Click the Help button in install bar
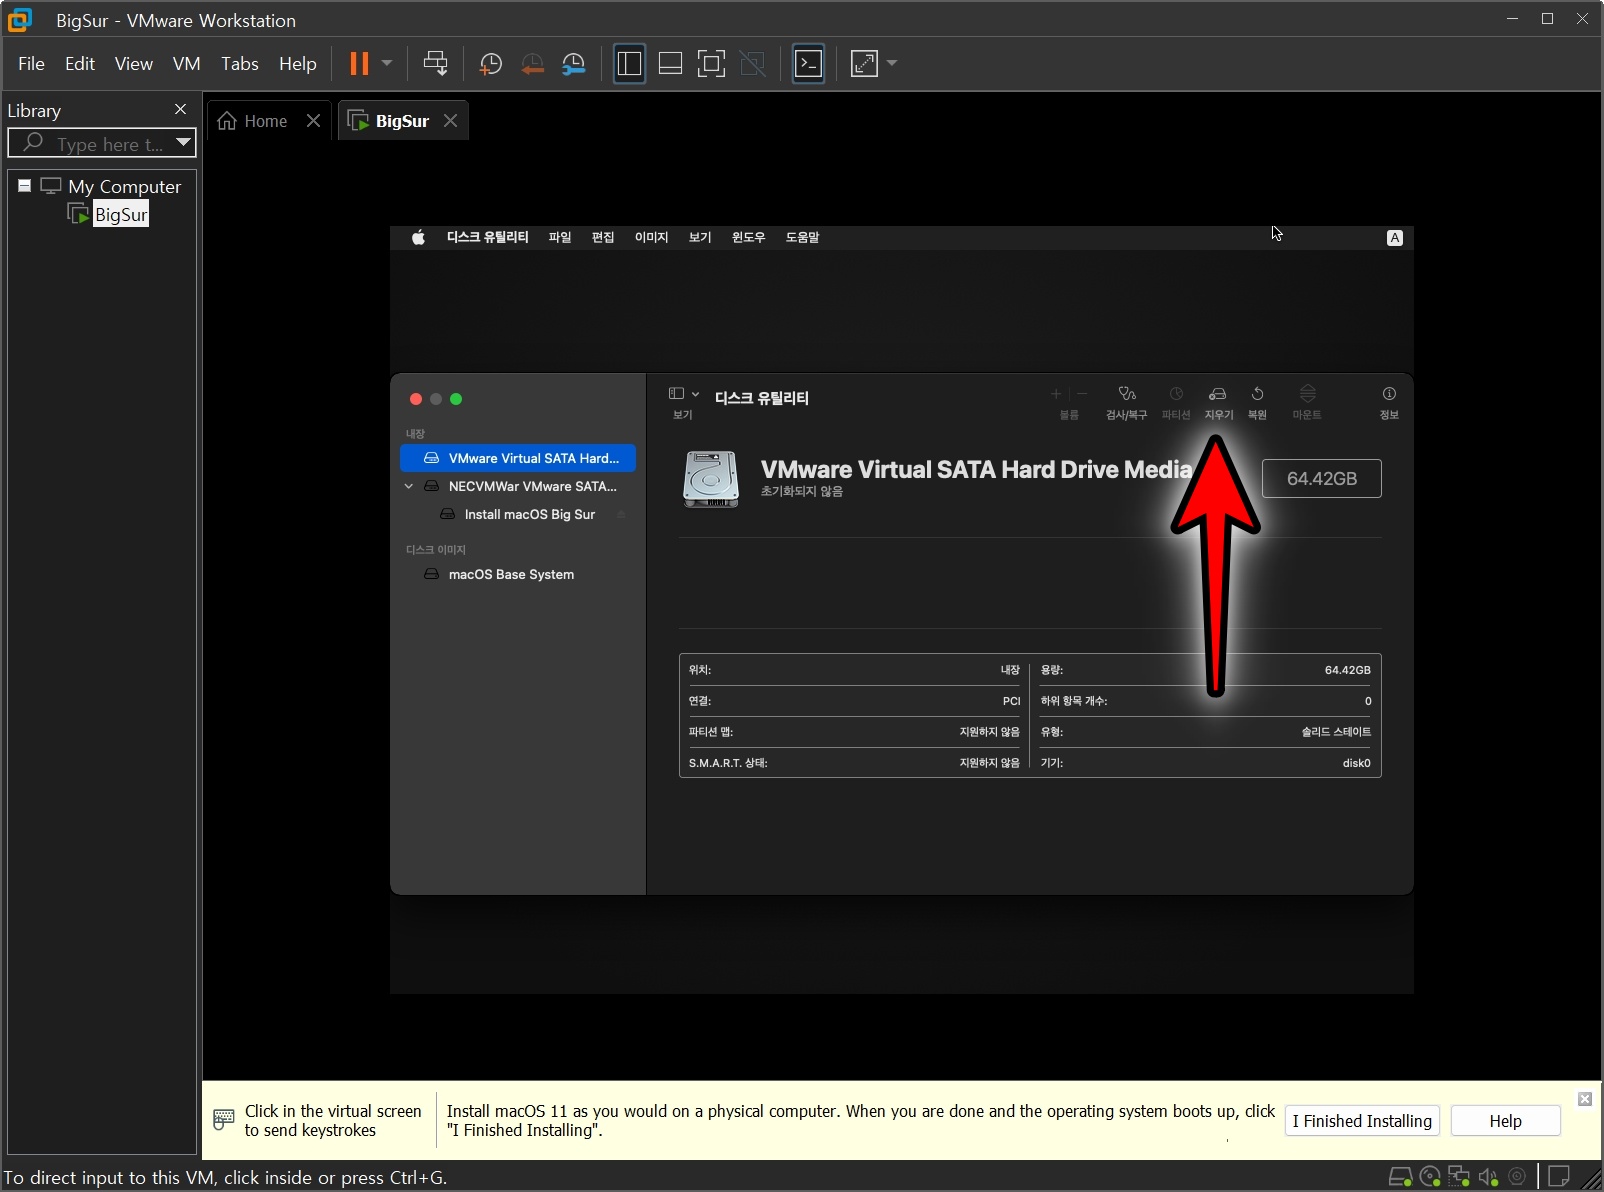Screen dimensions: 1604x1192 (1505, 1121)
